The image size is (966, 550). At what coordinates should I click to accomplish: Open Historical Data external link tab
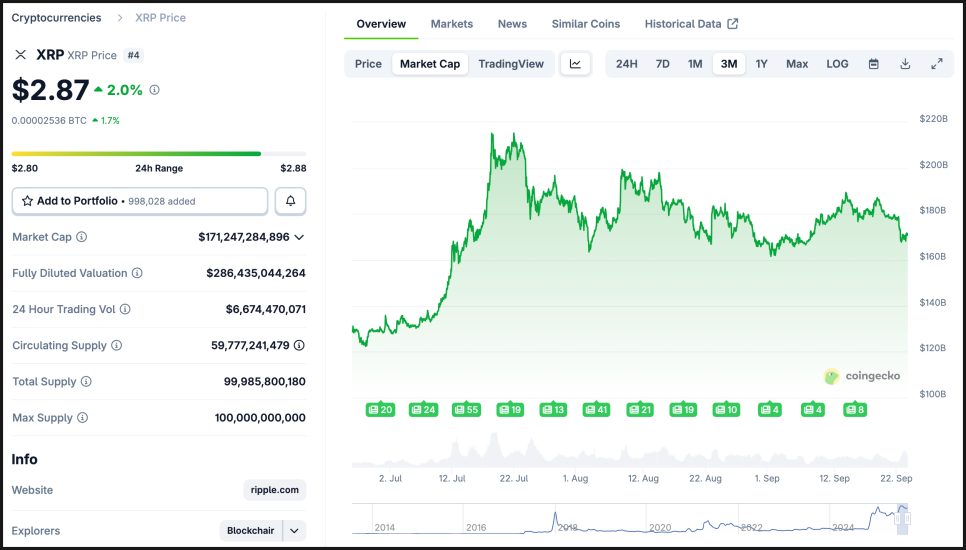click(691, 24)
